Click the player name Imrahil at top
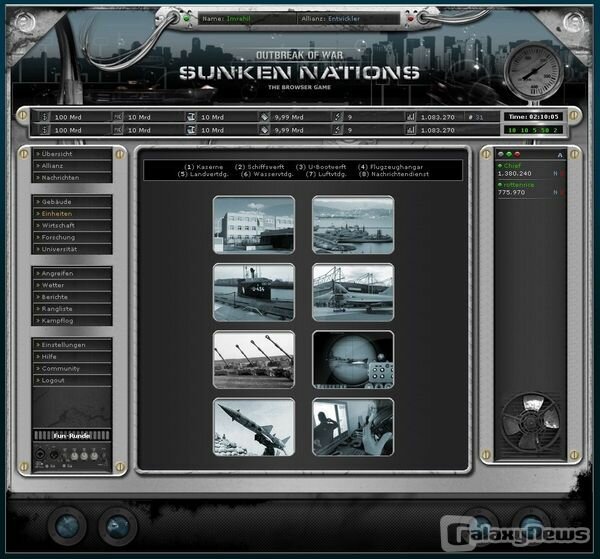600x559 pixels. click(x=238, y=18)
